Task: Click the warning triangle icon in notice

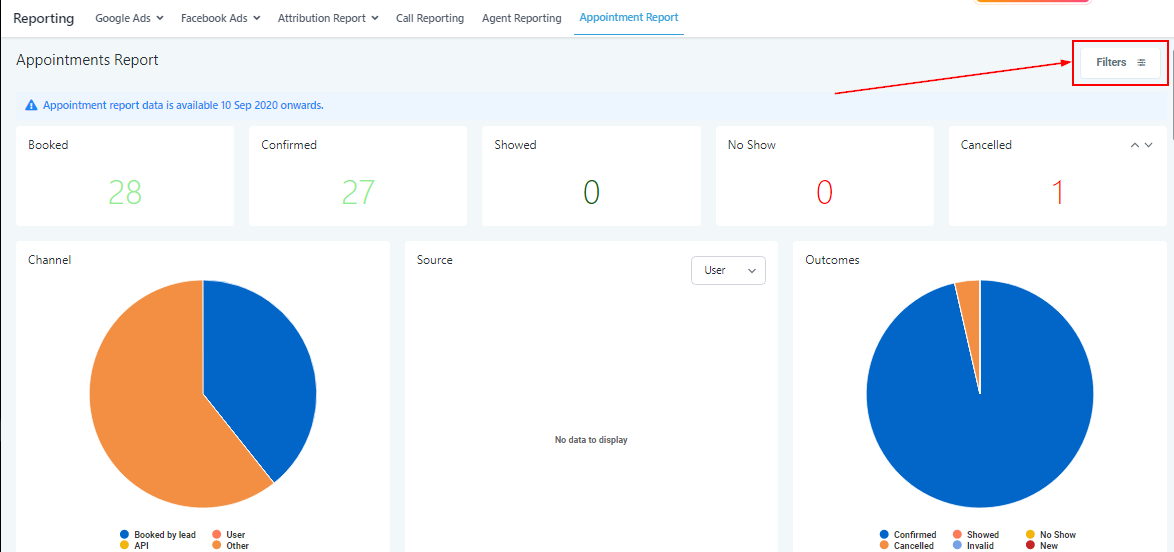Action: (x=32, y=105)
